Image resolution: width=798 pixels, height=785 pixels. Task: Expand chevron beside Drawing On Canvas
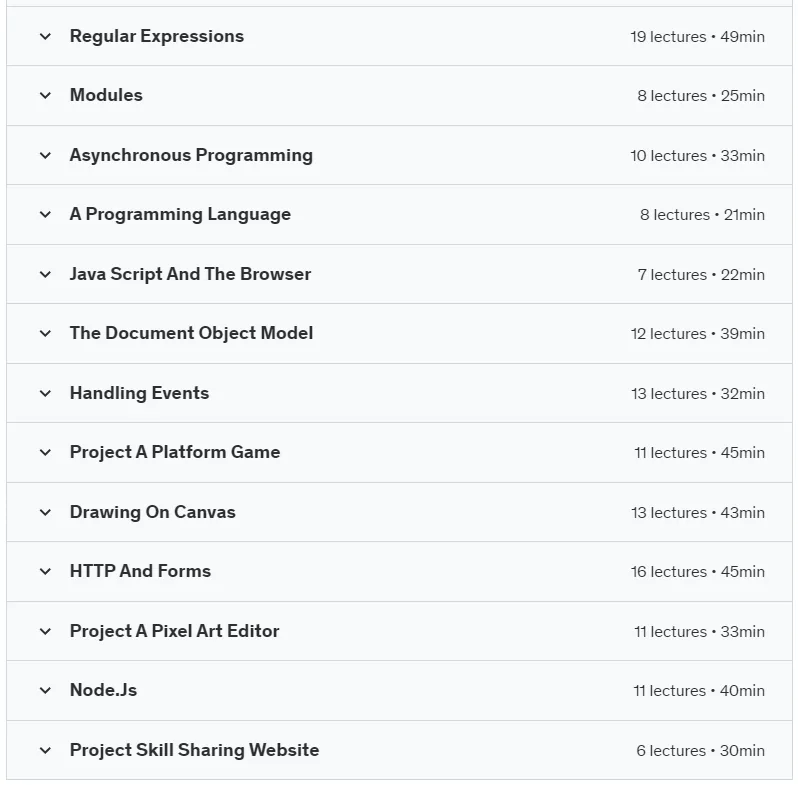[45, 513]
